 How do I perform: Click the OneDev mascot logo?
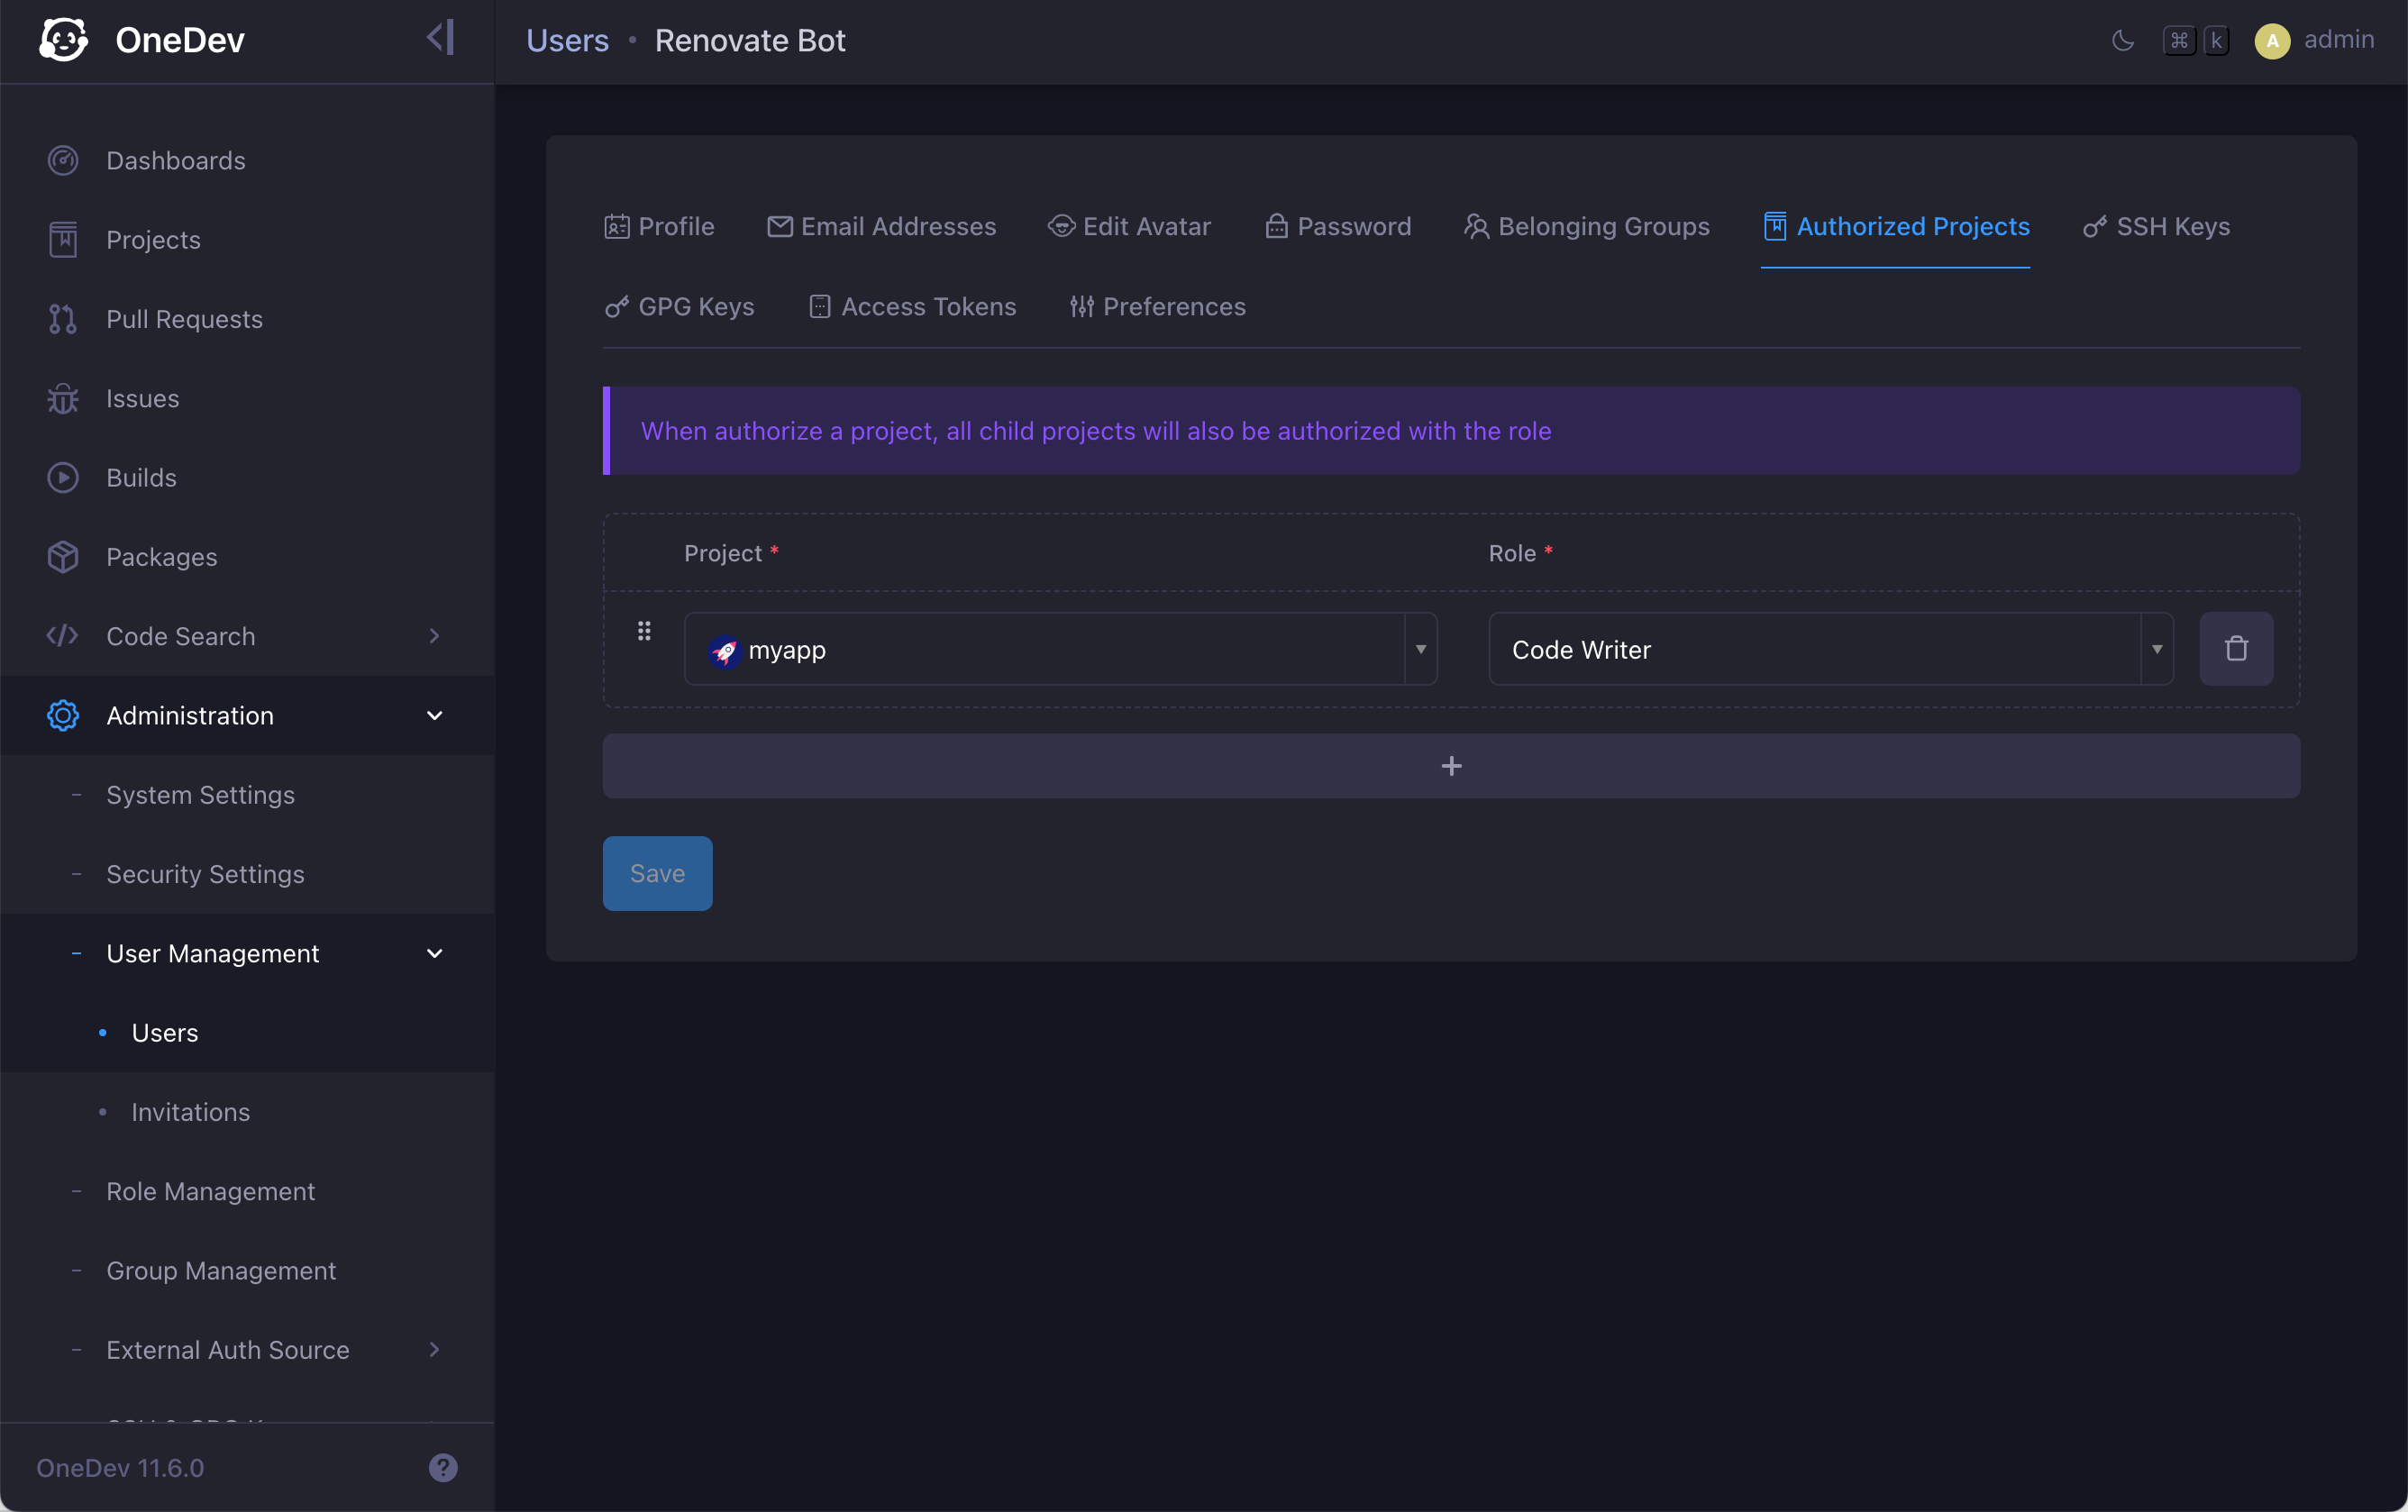63,39
